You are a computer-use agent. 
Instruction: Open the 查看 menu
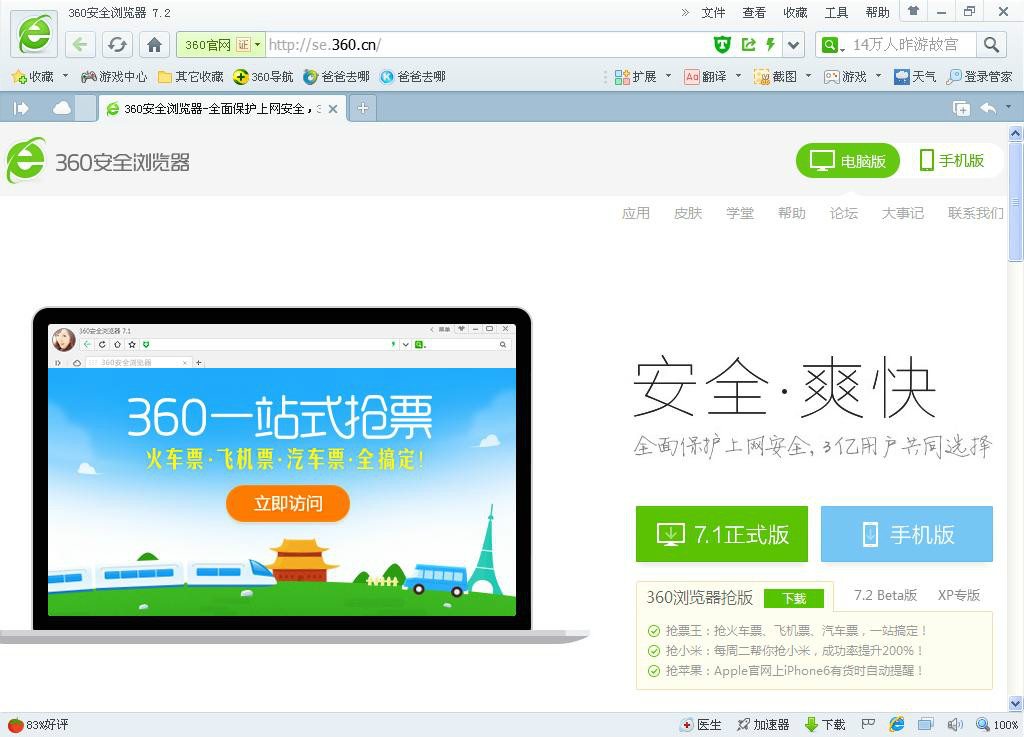[754, 12]
